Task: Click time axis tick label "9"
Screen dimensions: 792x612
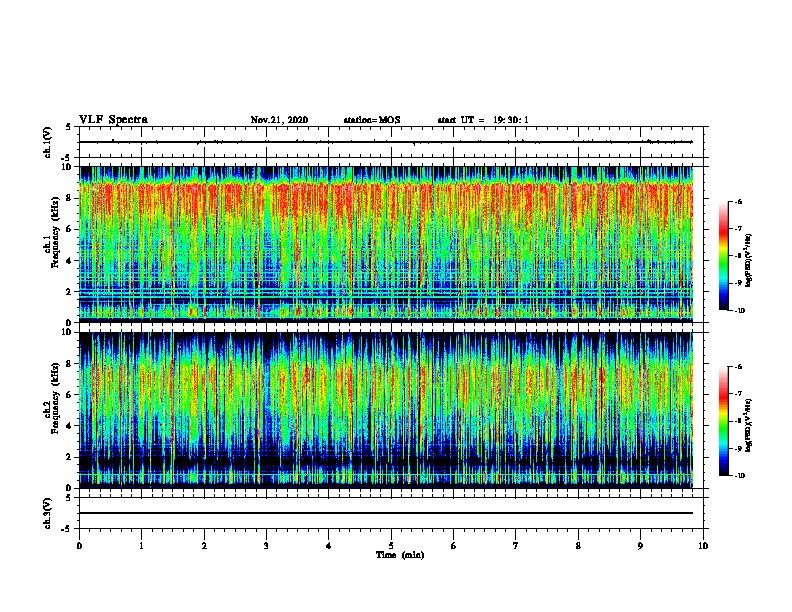Action: [640, 546]
